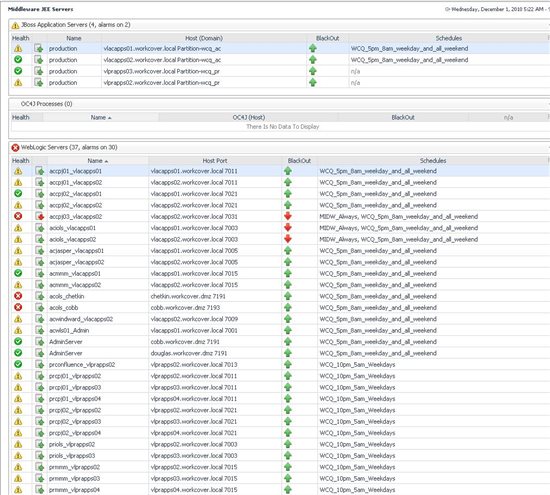Select host cell vlprapps04.workcover.local 7021
The image size is (550, 495).
[x=194, y=433]
